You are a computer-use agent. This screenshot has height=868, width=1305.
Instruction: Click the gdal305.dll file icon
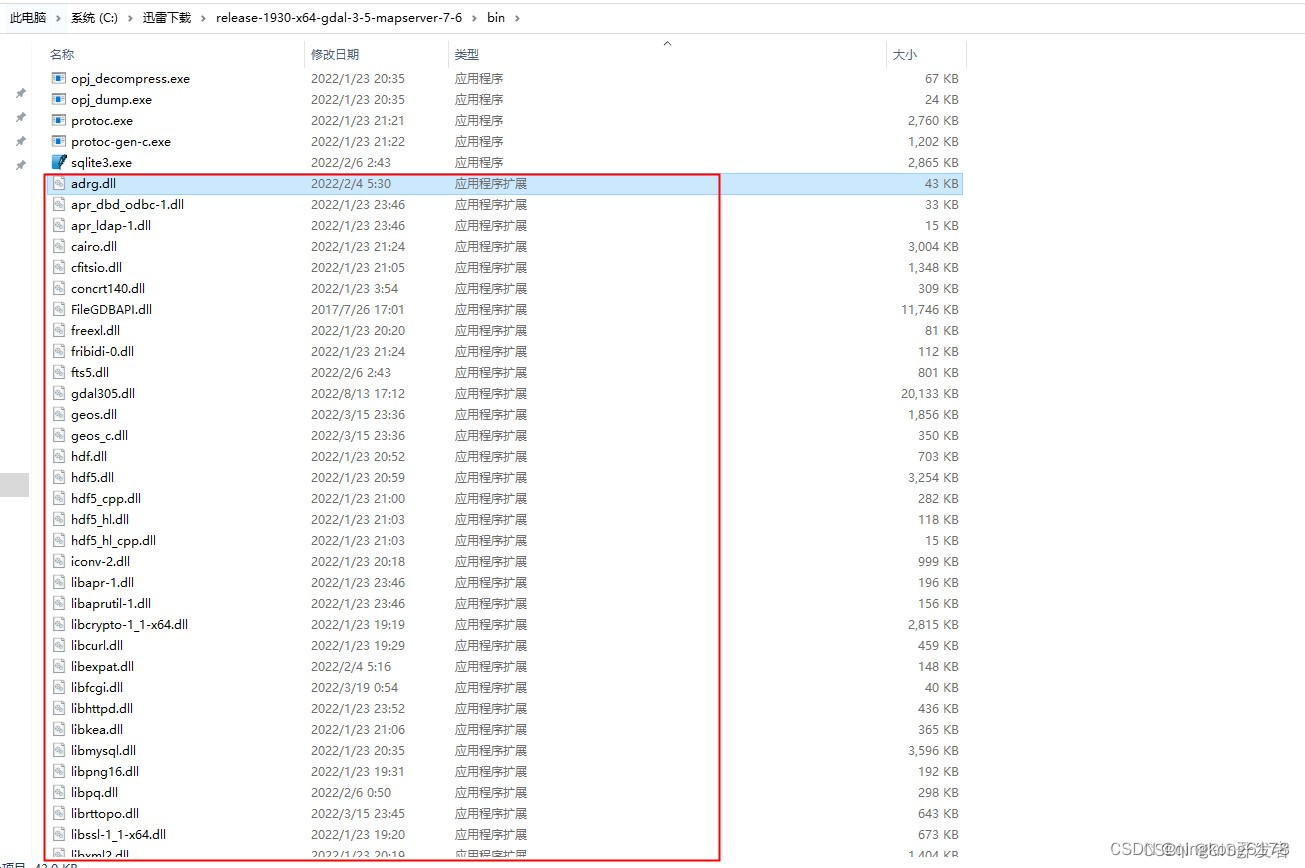(x=61, y=393)
